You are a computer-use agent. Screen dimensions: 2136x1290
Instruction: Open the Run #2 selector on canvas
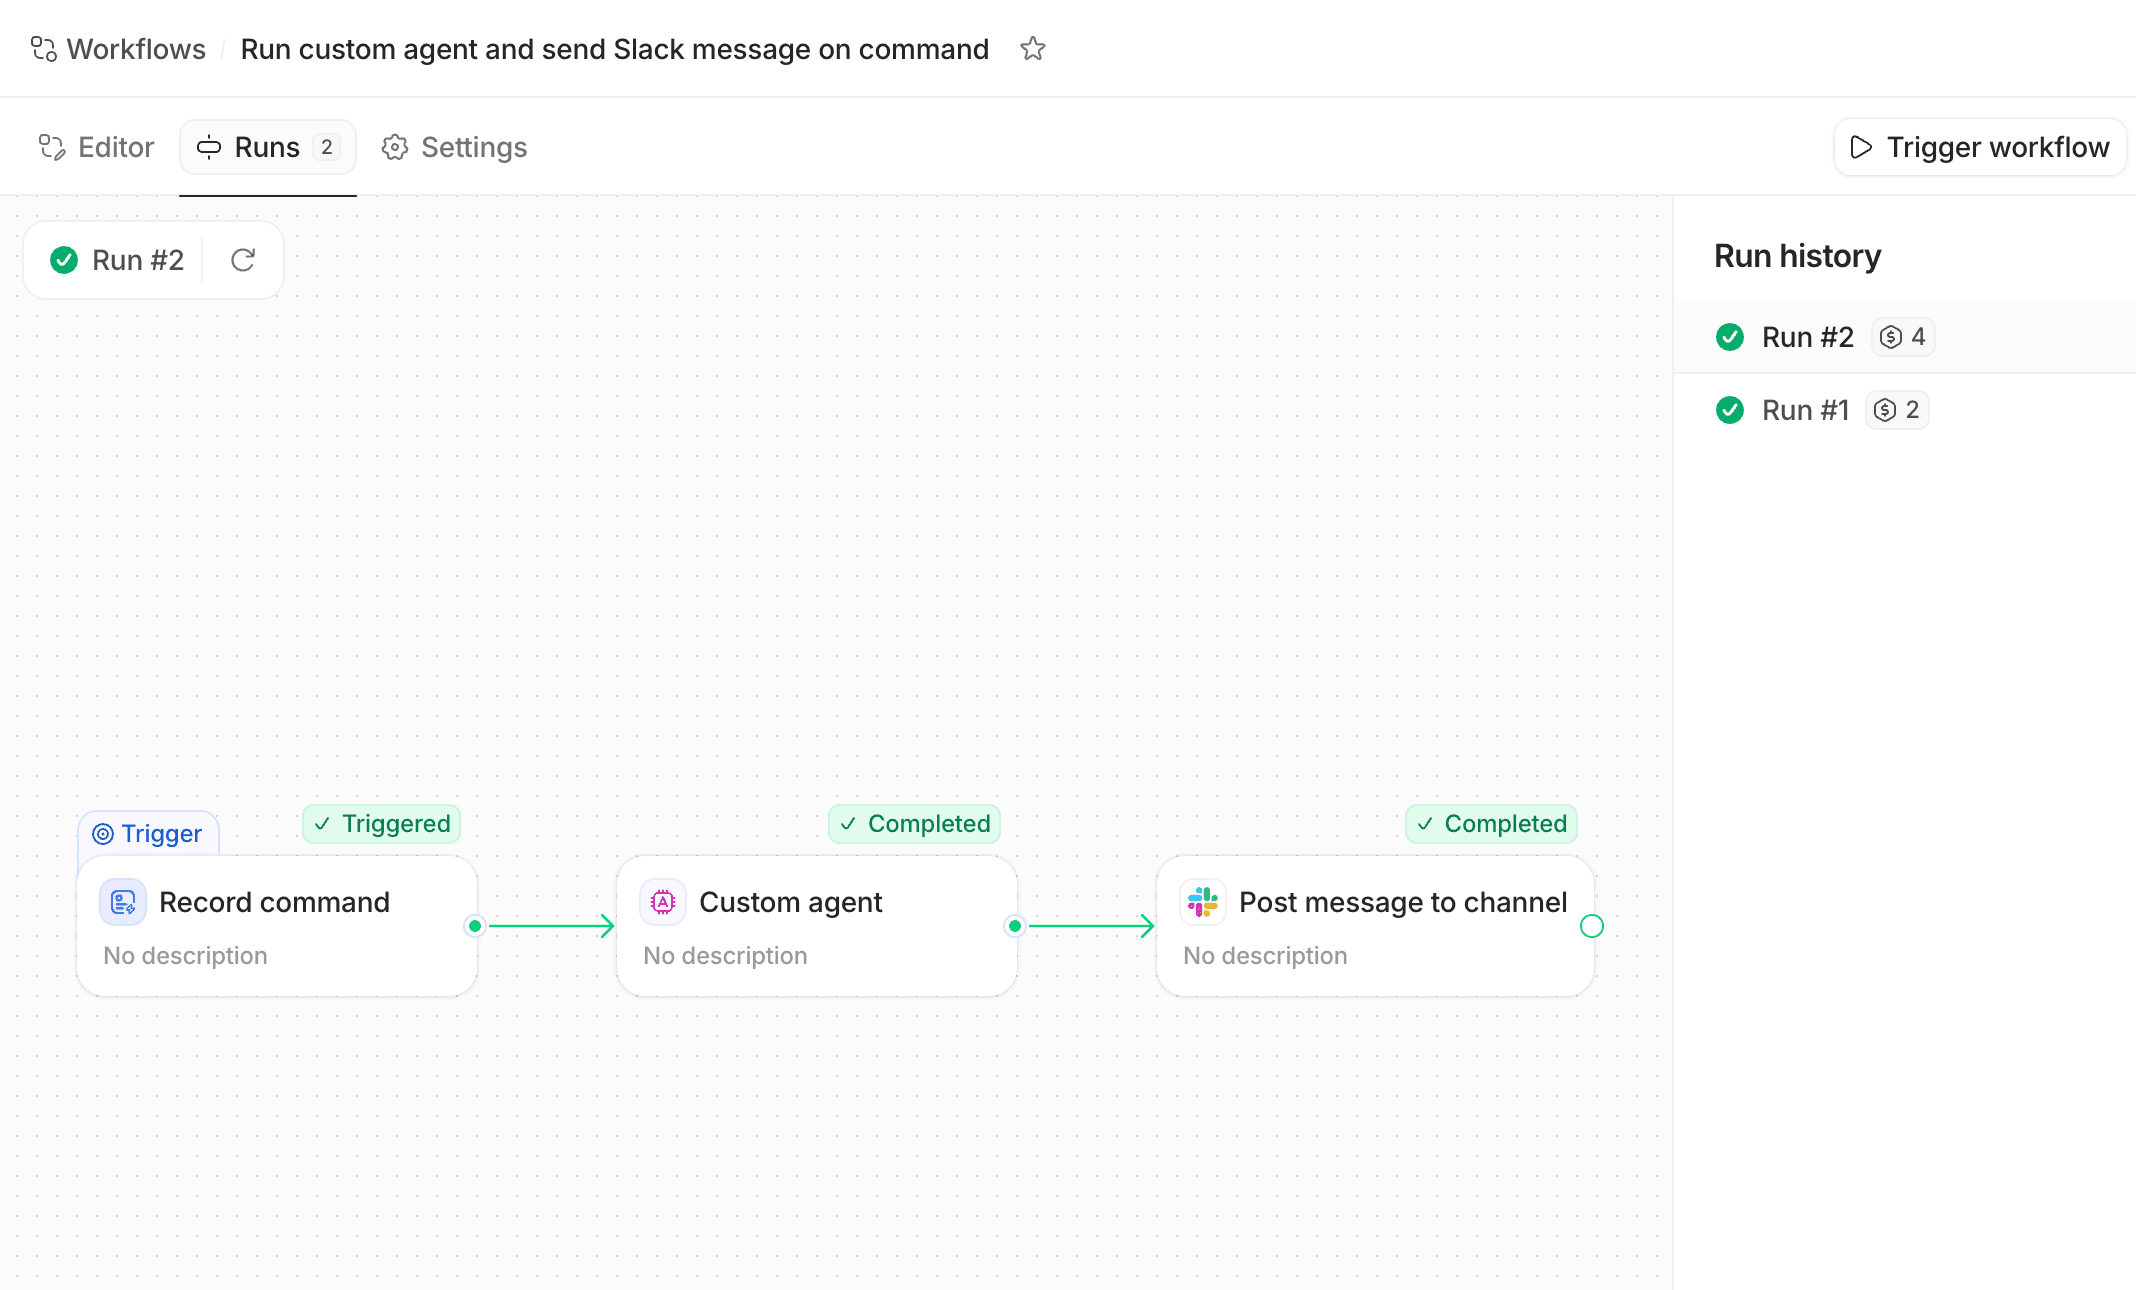tap(118, 260)
